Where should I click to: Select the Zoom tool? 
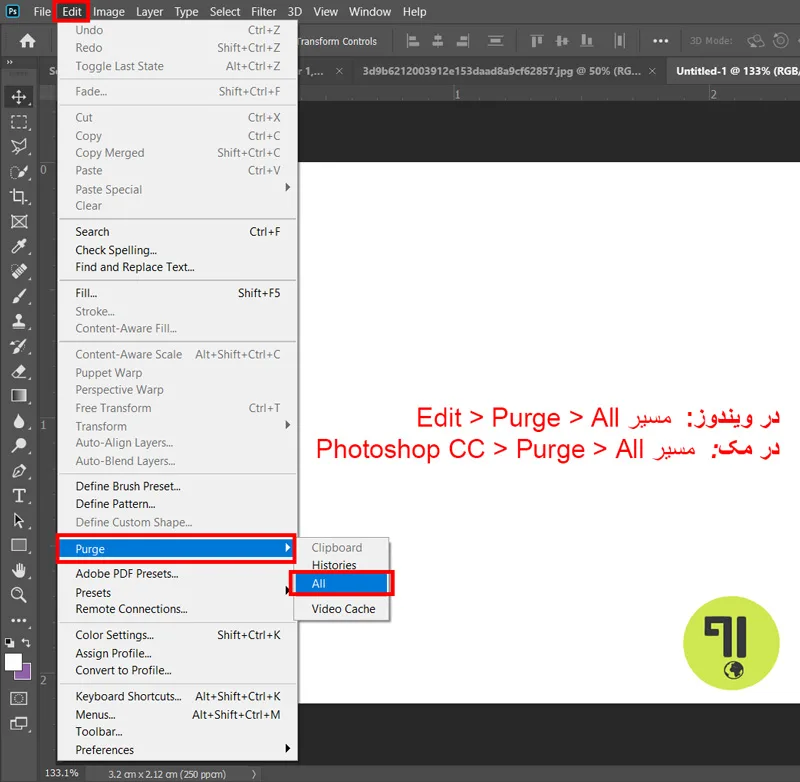coord(19,595)
